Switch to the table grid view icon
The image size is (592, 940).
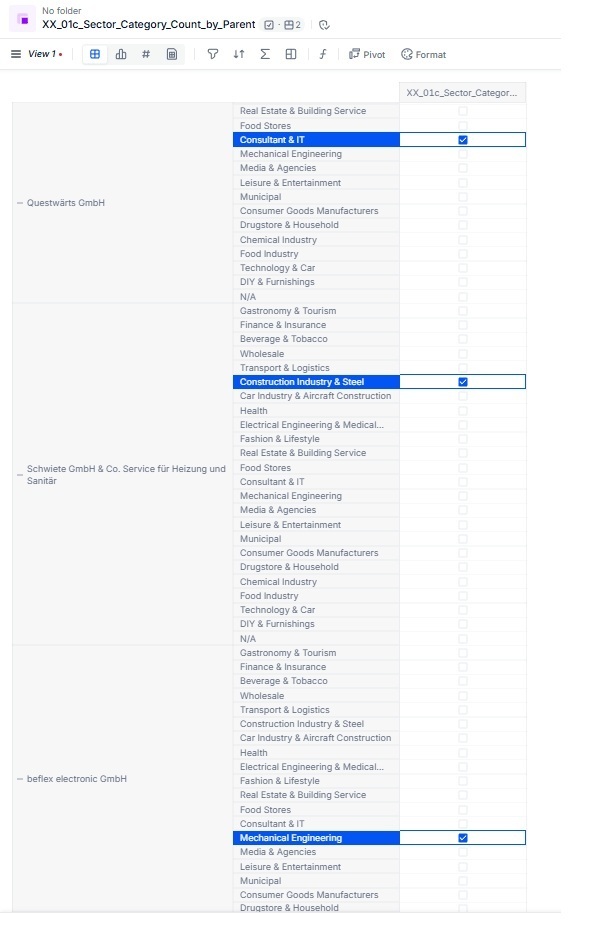[x=95, y=55]
